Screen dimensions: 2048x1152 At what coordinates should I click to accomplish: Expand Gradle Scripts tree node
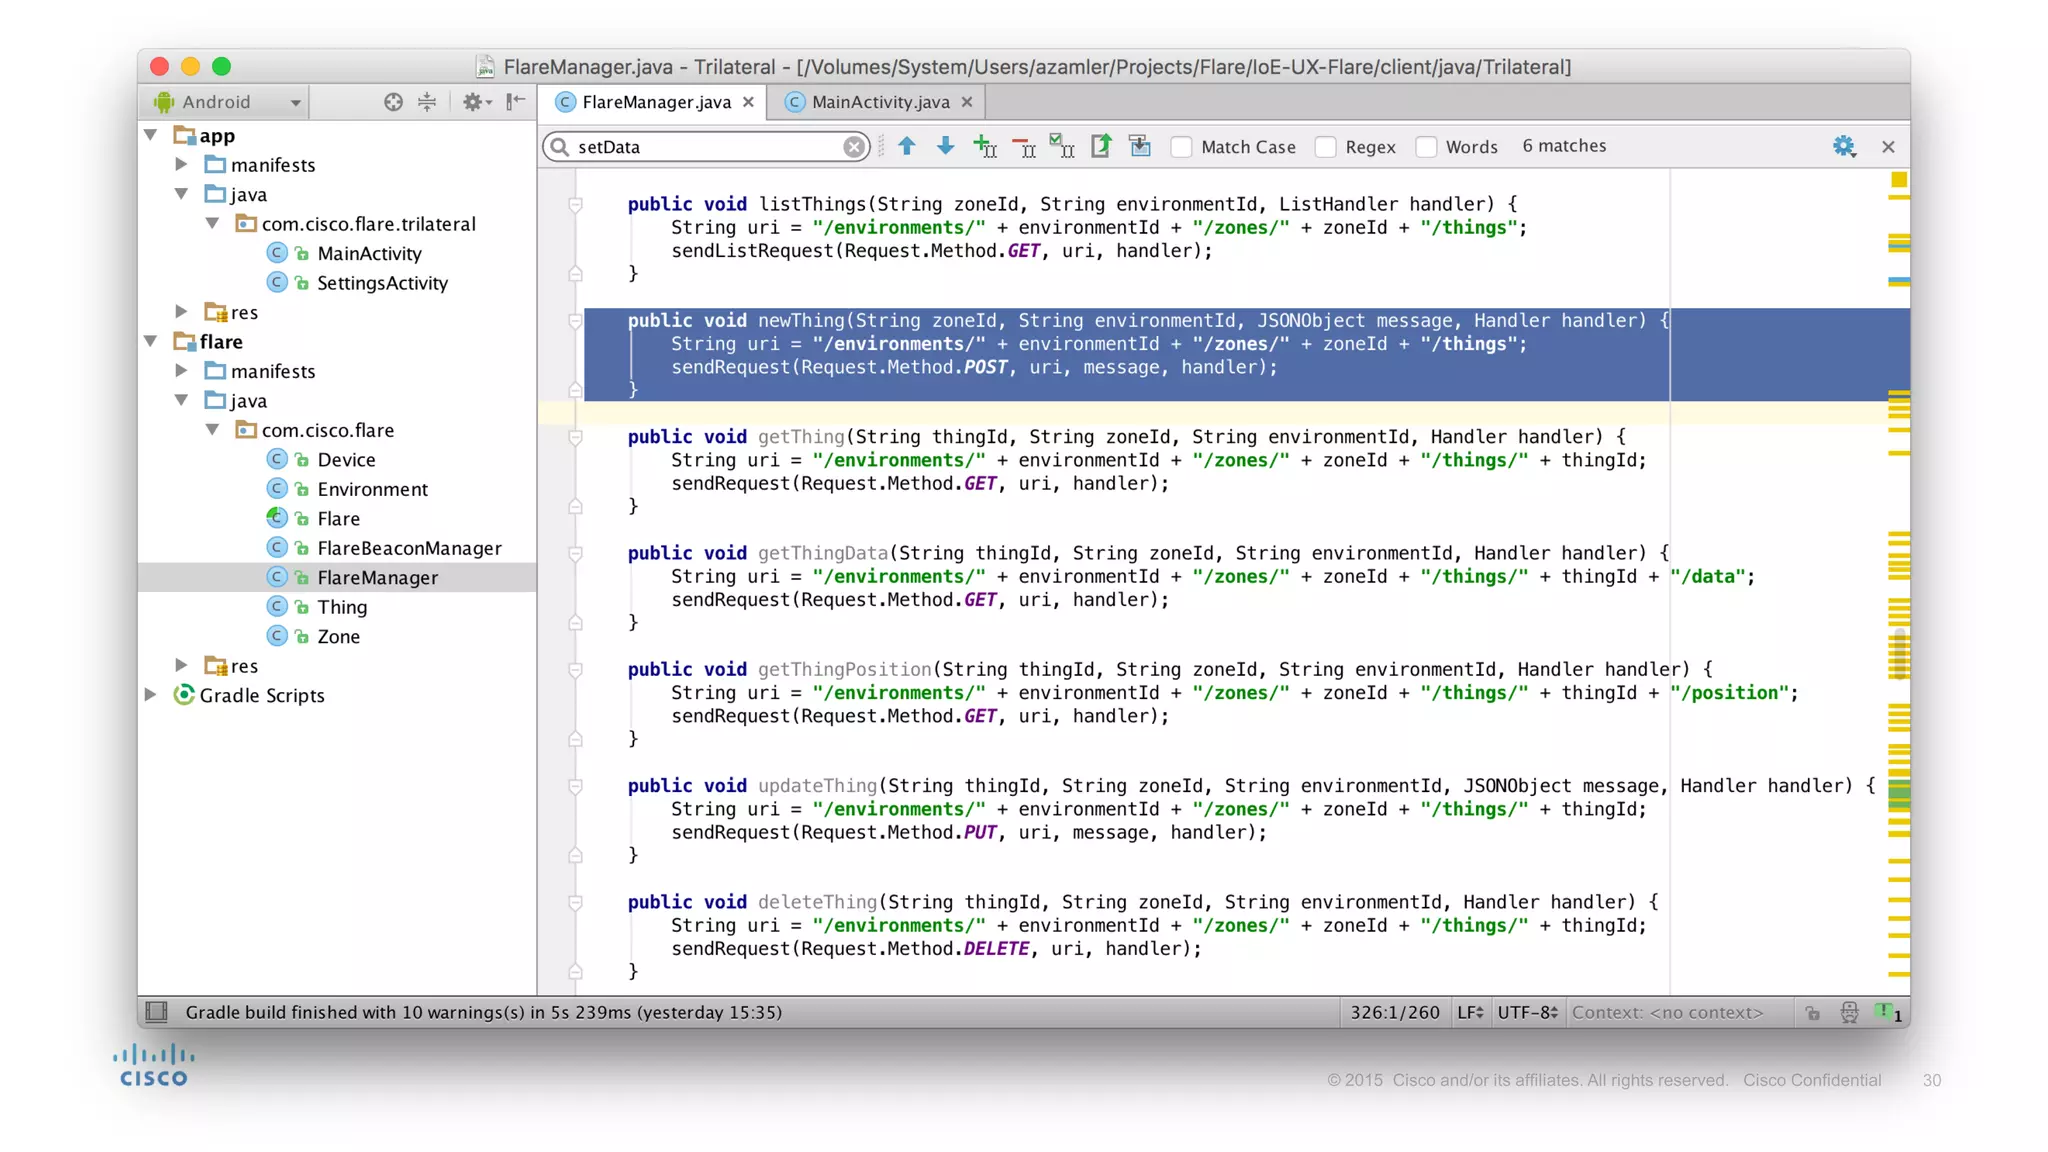pyautogui.click(x=151, y=694)
